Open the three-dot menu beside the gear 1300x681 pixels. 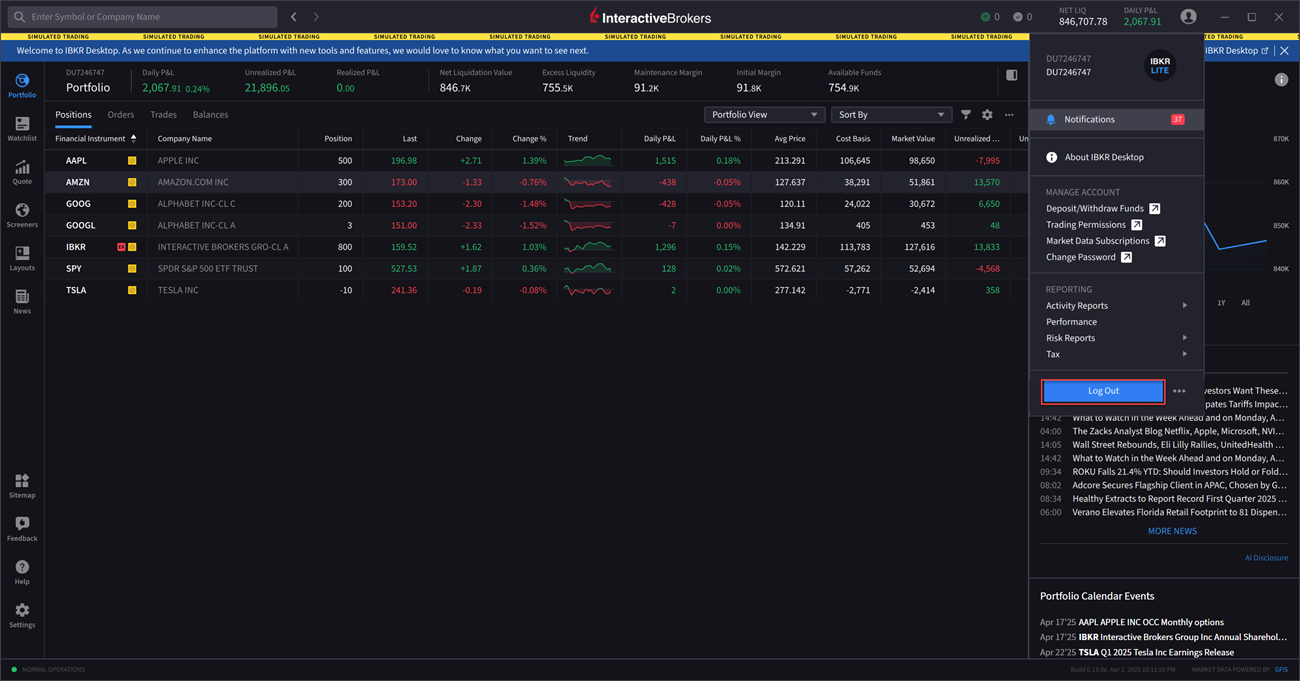1009,115
